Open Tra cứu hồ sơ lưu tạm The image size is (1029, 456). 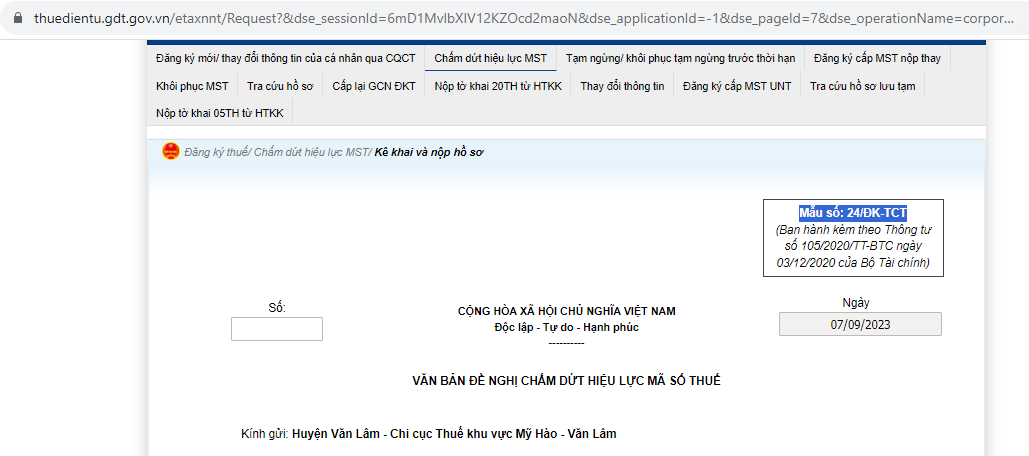[x=862, y=85]
